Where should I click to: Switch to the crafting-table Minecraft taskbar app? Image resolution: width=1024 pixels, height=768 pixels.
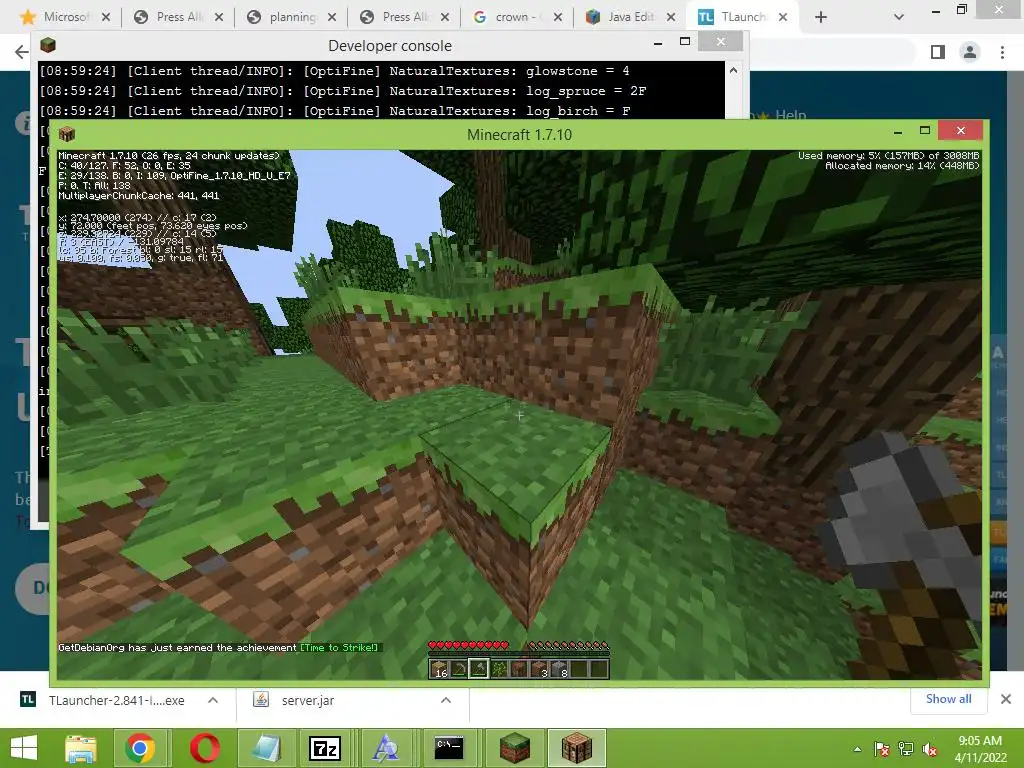(577, 748)
